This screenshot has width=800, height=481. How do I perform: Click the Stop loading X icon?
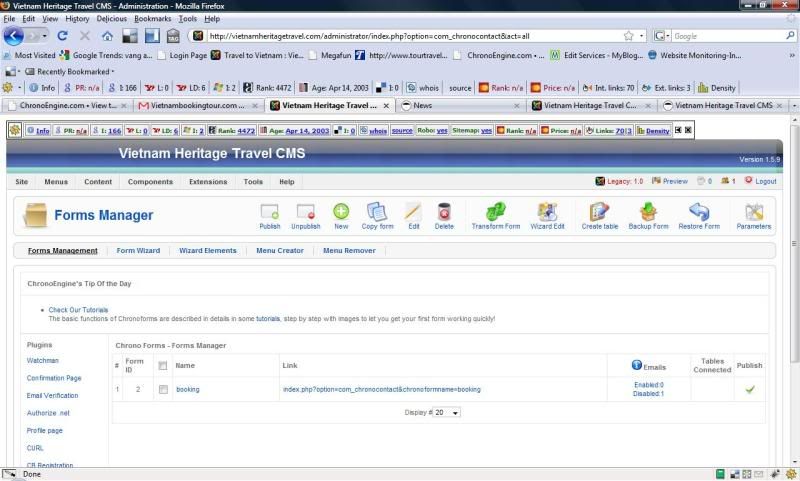(x=85, y=36)
